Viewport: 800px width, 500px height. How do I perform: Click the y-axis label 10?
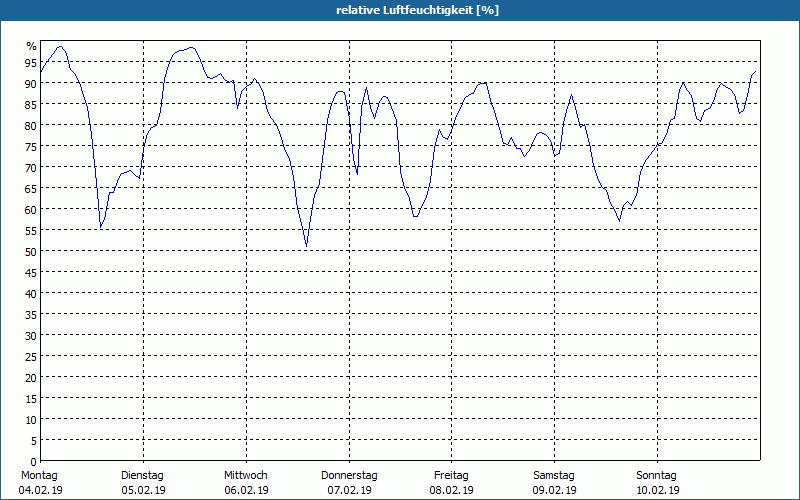(31, 419)
